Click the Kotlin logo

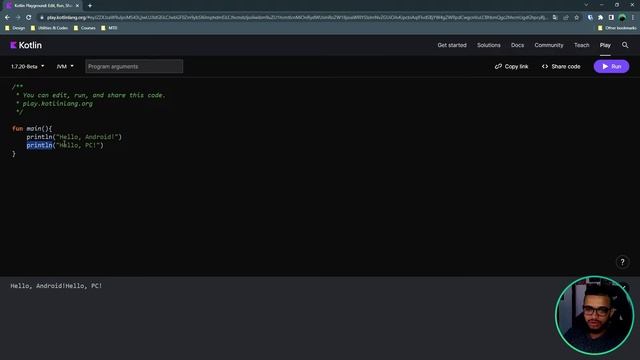26,45
